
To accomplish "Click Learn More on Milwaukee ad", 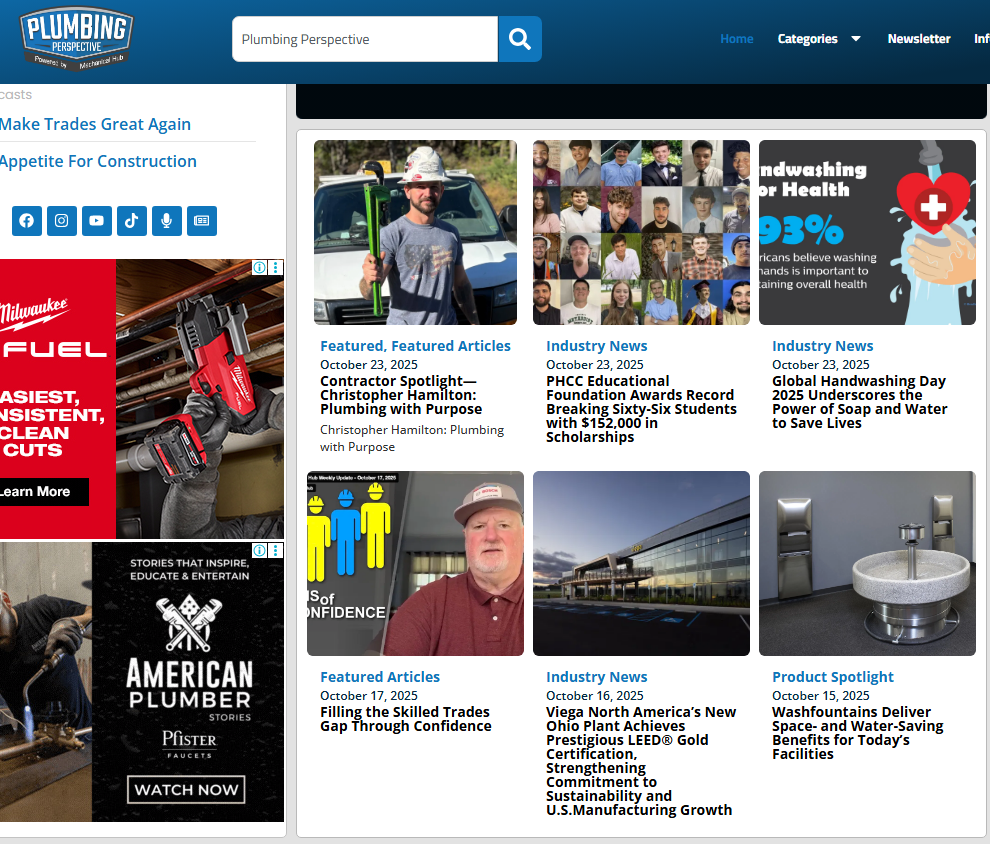I will coord(44,492).
